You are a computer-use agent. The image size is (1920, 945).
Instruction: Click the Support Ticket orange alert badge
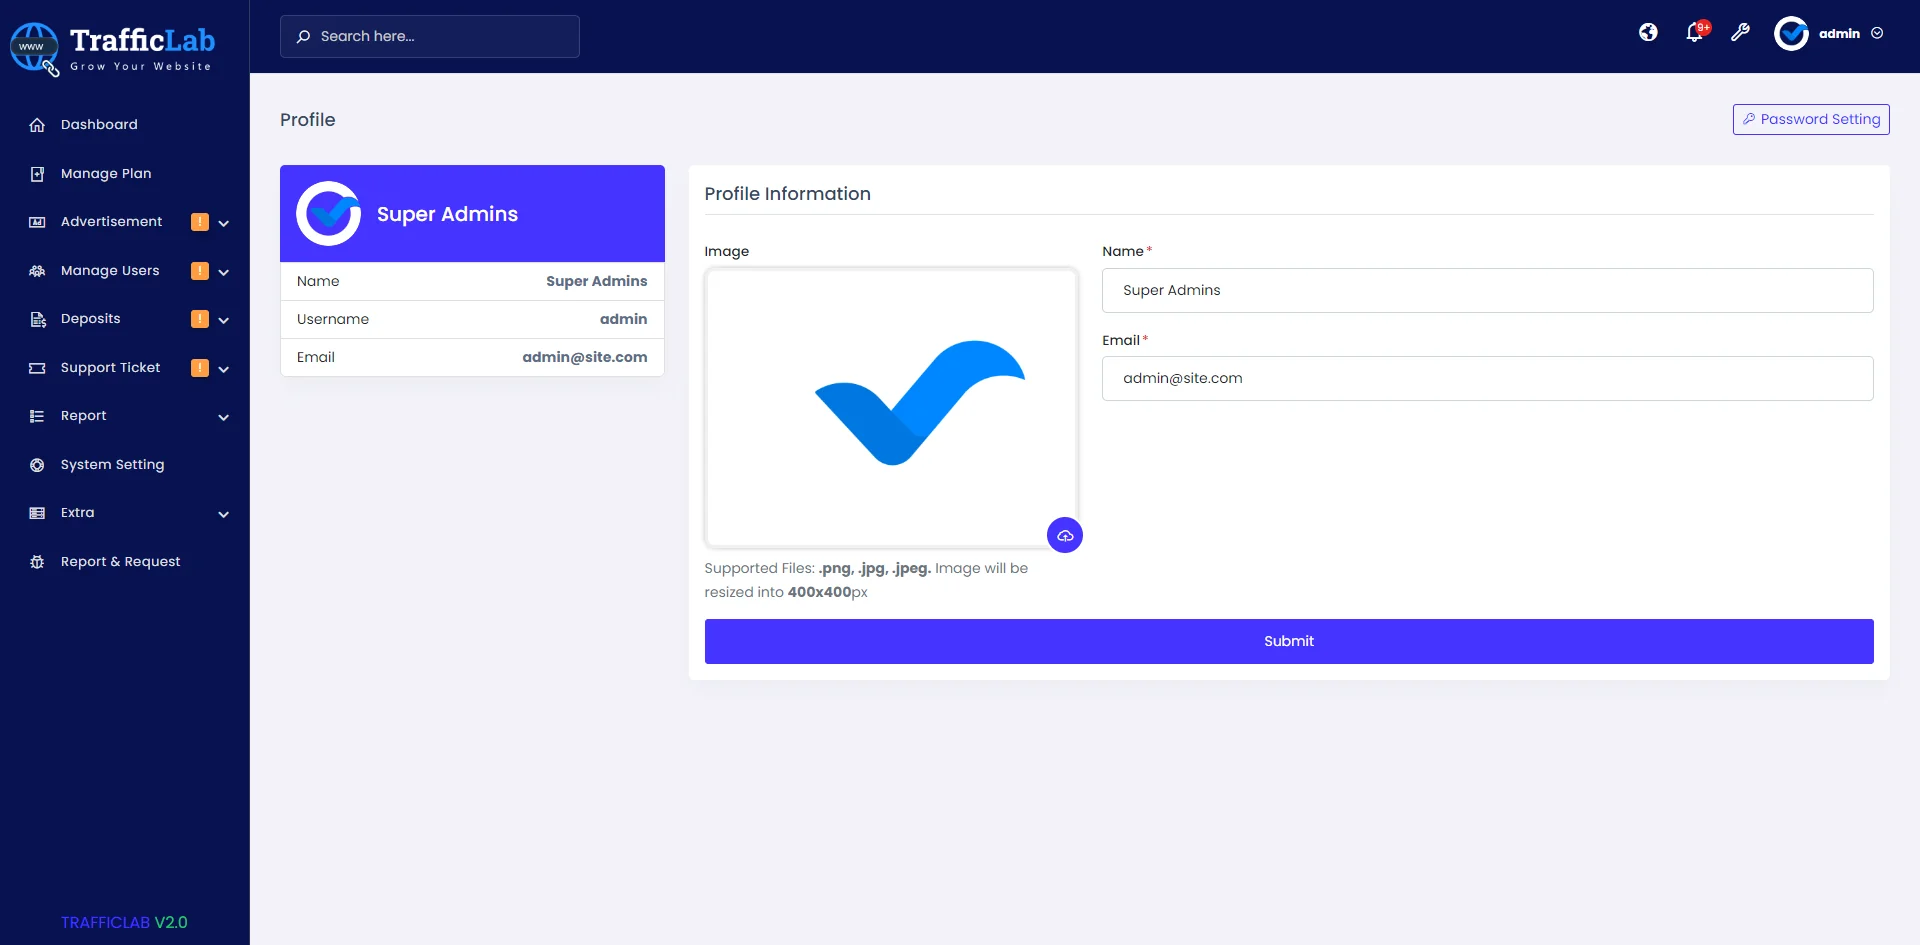pos(200,368)
